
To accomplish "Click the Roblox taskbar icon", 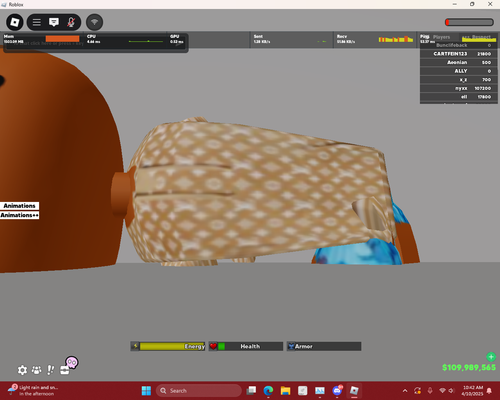I will click(354, 391).
